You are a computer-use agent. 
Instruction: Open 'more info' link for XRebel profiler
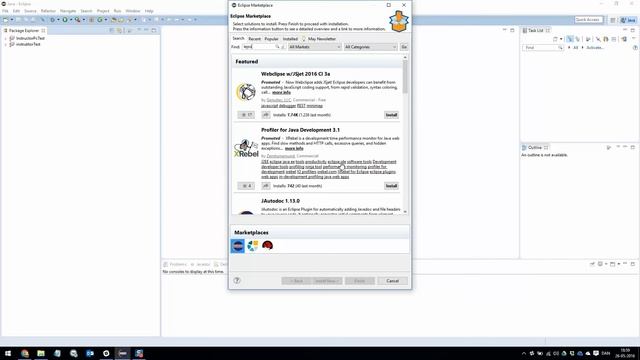click(294, 149)
